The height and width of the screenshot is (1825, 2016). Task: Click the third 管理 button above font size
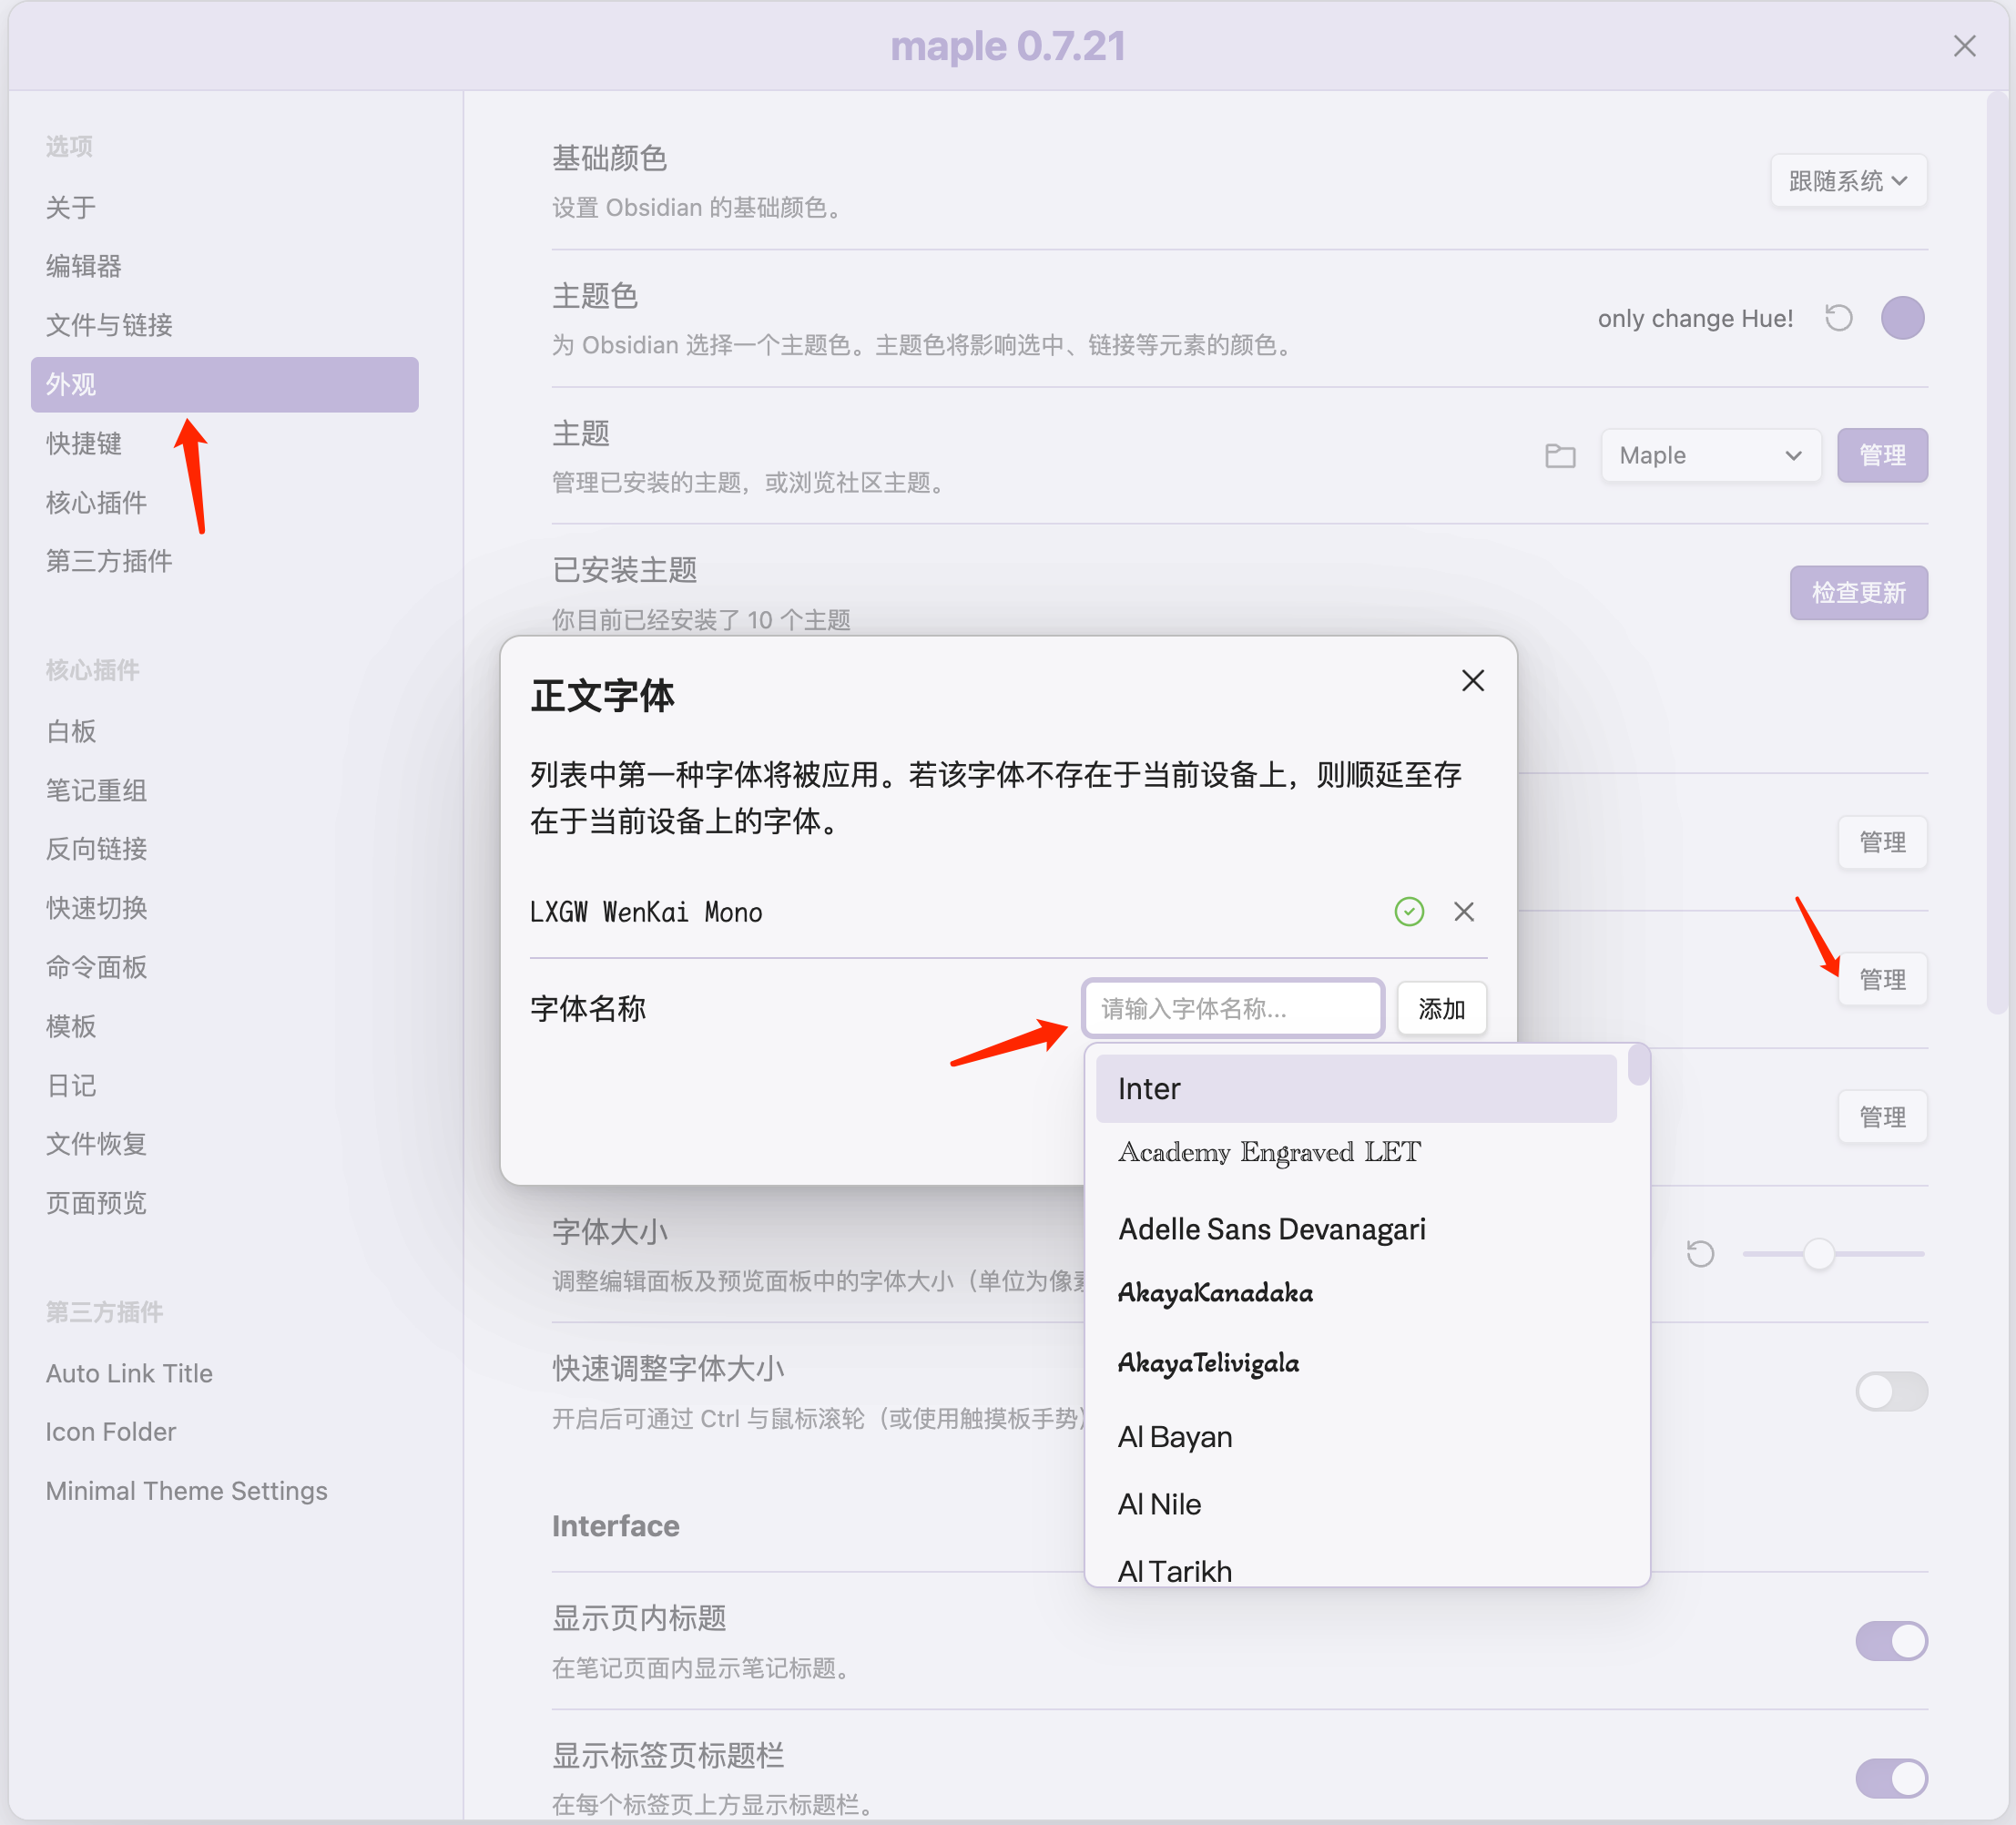(x=1882, y=1117)
